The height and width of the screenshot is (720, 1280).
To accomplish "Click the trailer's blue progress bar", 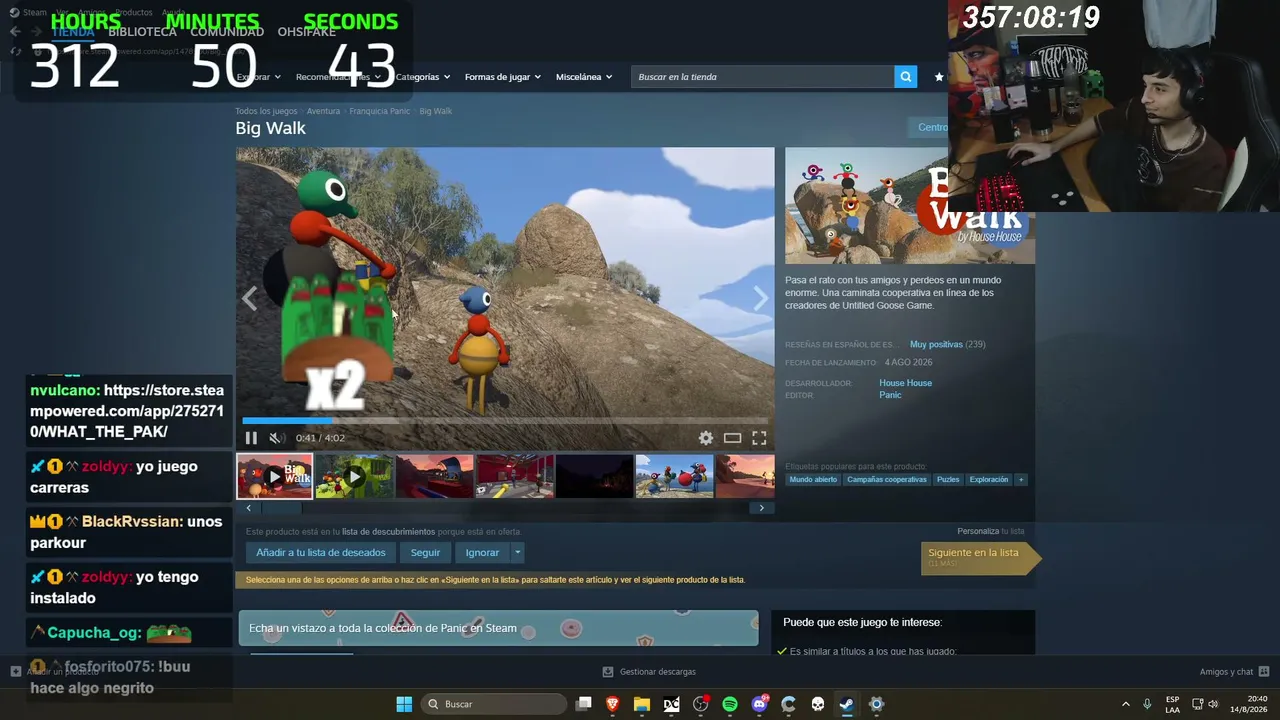I will (286, 421).
